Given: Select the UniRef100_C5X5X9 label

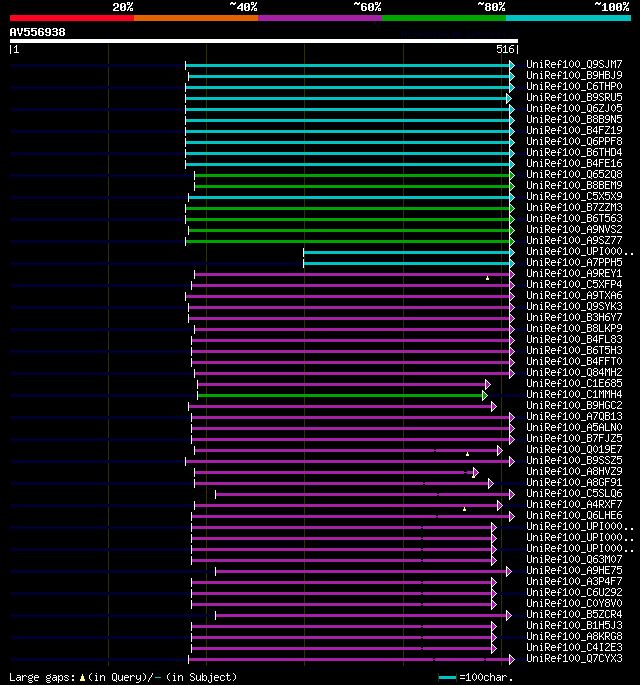Looking at the screenshot, I should 574,197.
